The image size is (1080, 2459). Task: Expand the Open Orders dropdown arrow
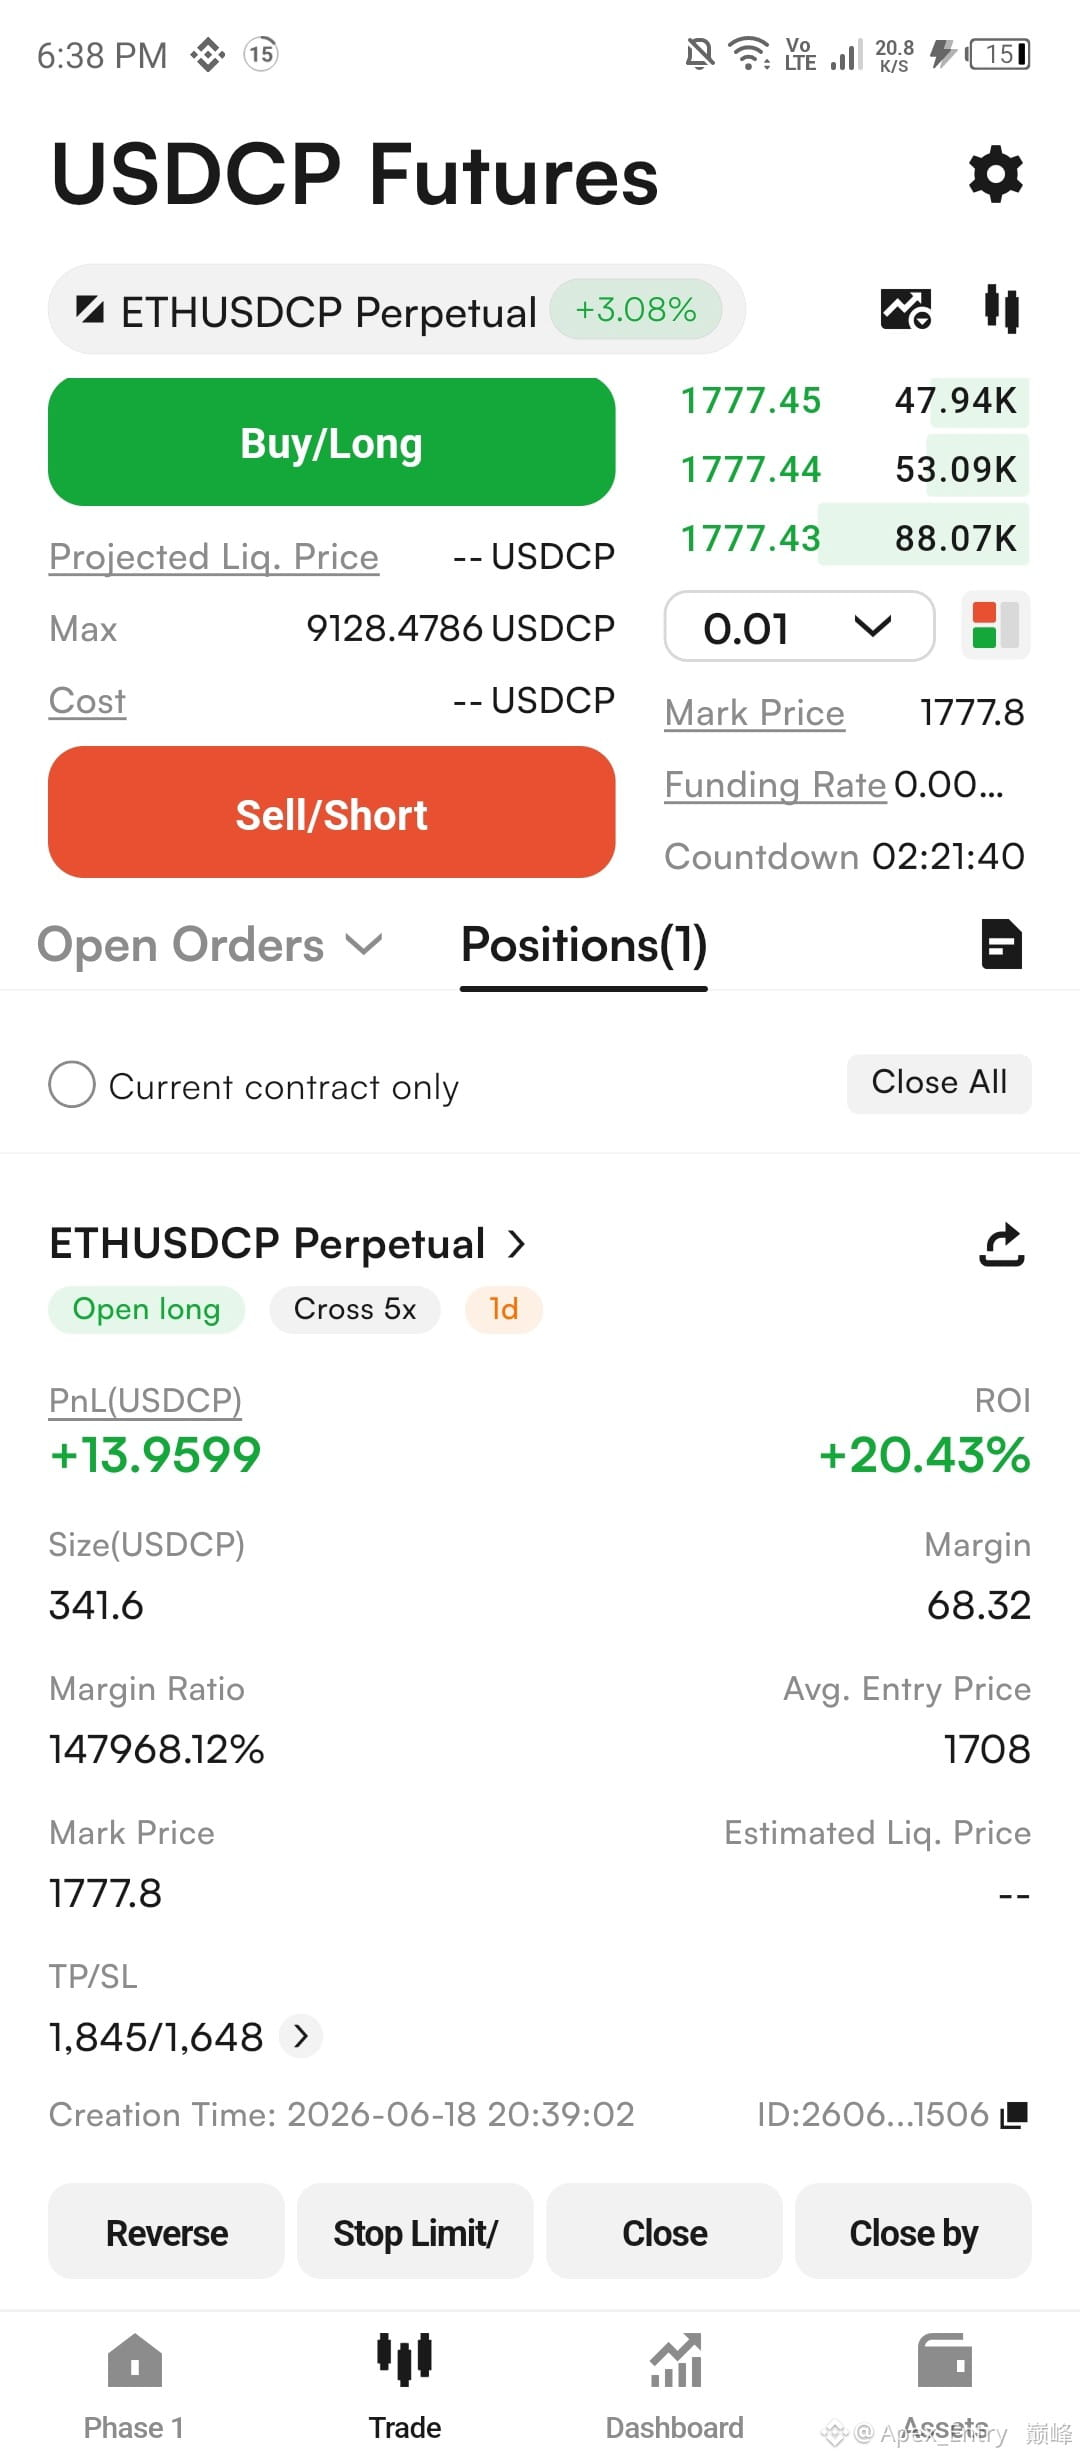(x=364, y=944)
